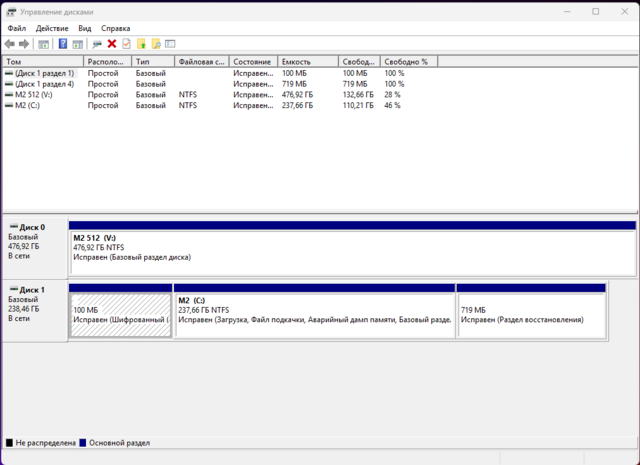Click the Forward arrow in toolbar
The width and height of the screenshot is (640, 465).
[24, 44]
